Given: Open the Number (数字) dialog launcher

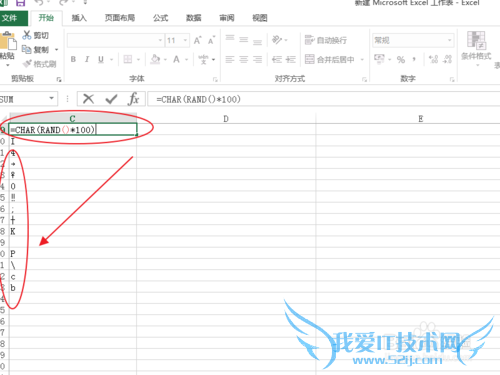Looking at the screenshot, I should [452, 79].
